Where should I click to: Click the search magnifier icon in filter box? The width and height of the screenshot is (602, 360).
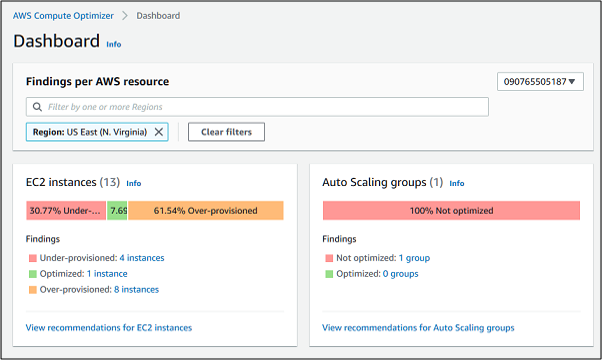pyautogui.click(x=37, y=107)
